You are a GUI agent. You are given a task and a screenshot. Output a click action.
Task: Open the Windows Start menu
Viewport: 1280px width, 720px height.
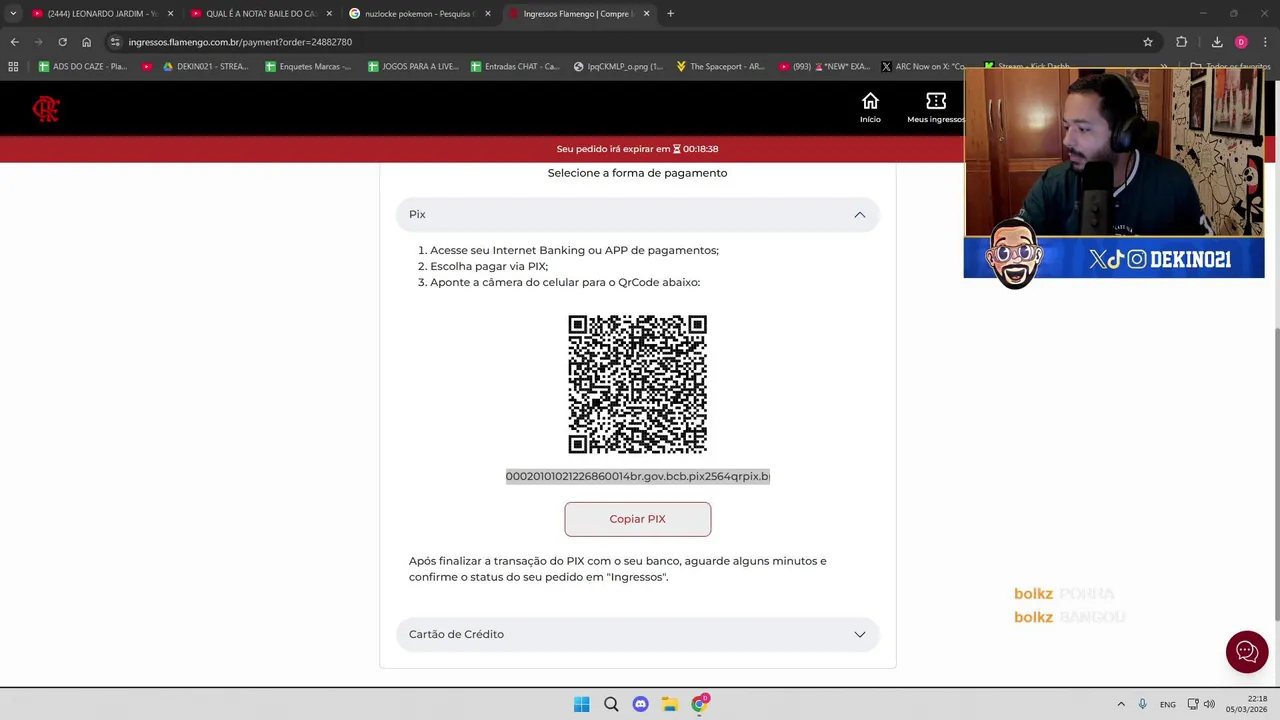click(581, 704)
